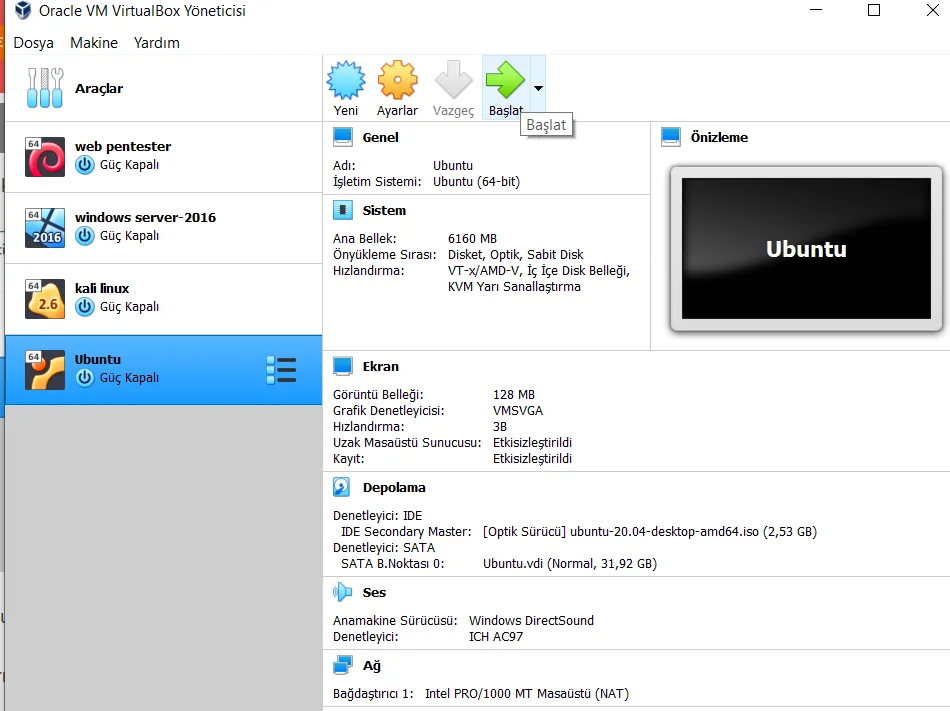Open the Genel settings heading link
Image resolution: width=950 pixels, height=711 pixels.
click(380, 137)
